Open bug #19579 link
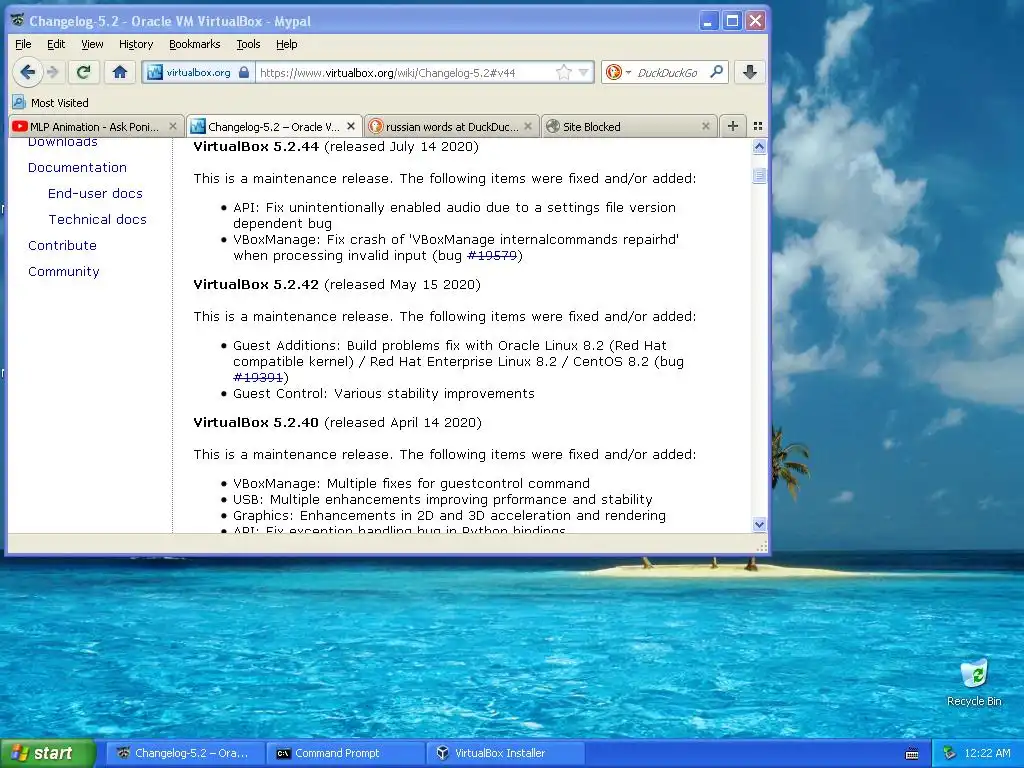1024x768 pixels. (x=492, y=255)
